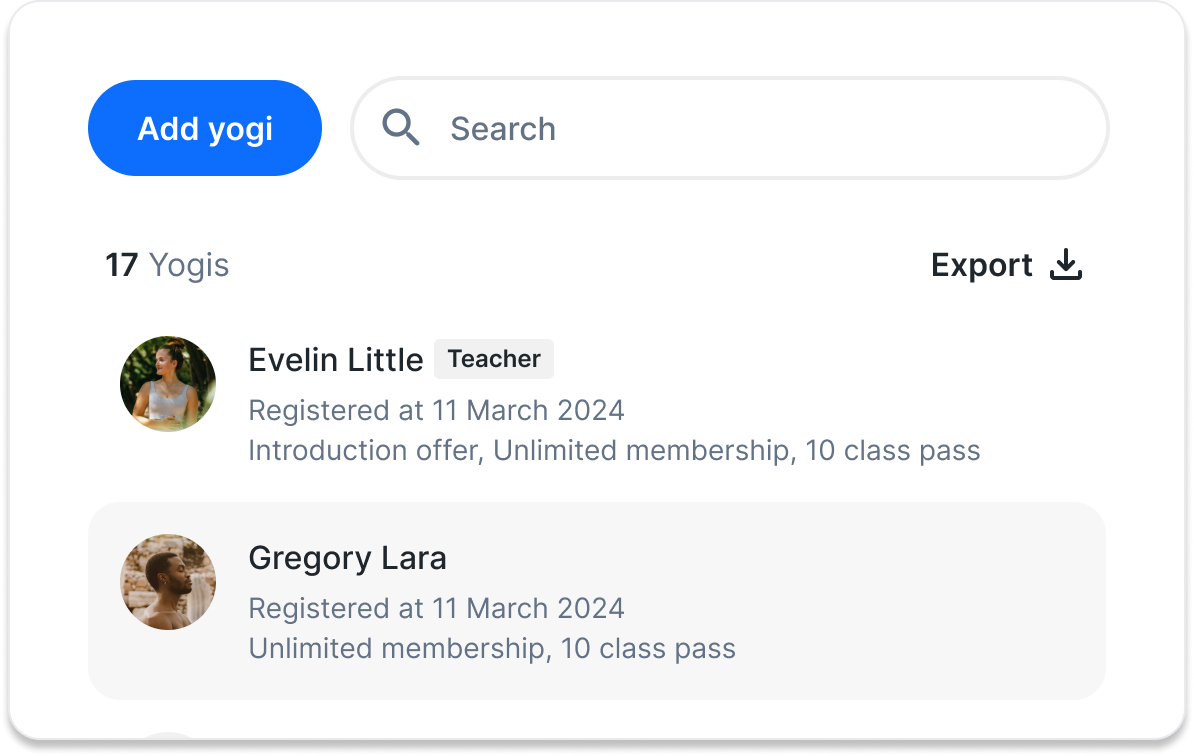Click Introduction offer in Evelin's row

tap(364, 450)
